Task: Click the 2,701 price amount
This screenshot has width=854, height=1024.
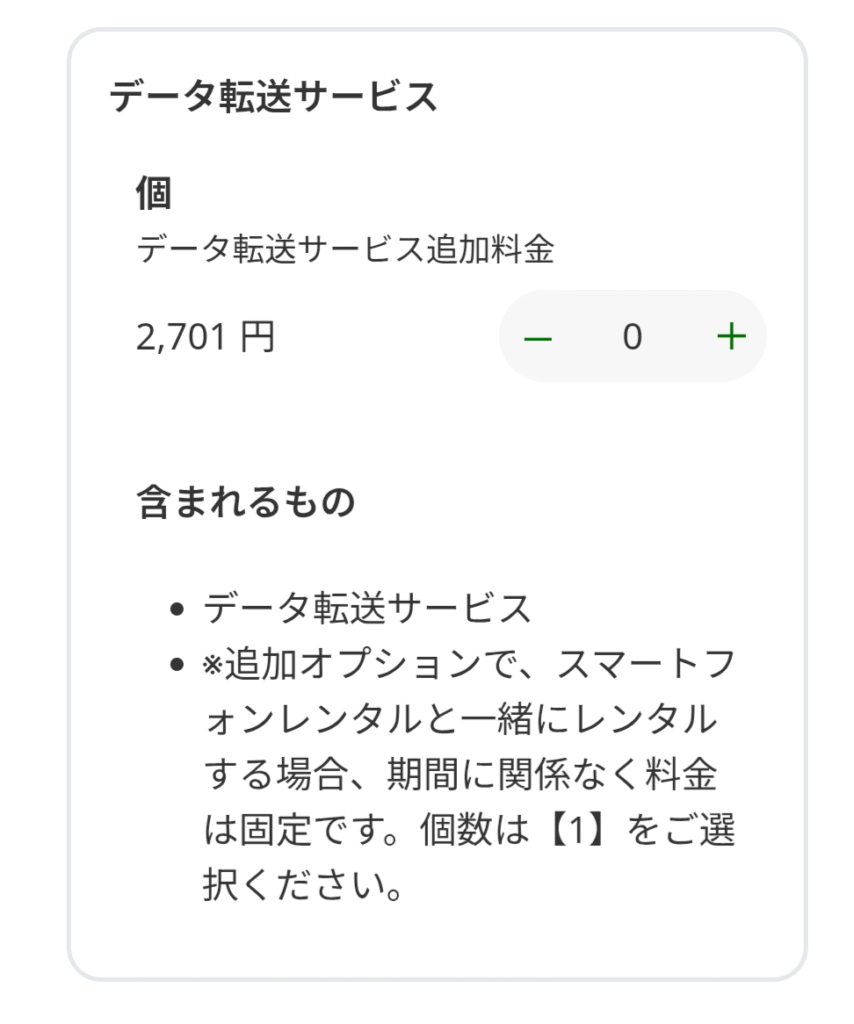Action: [x=181, y=337]
